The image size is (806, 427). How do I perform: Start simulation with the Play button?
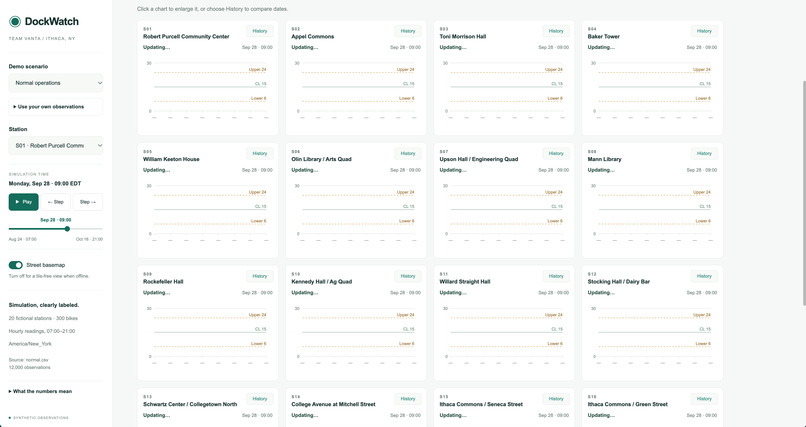[24, 202]
